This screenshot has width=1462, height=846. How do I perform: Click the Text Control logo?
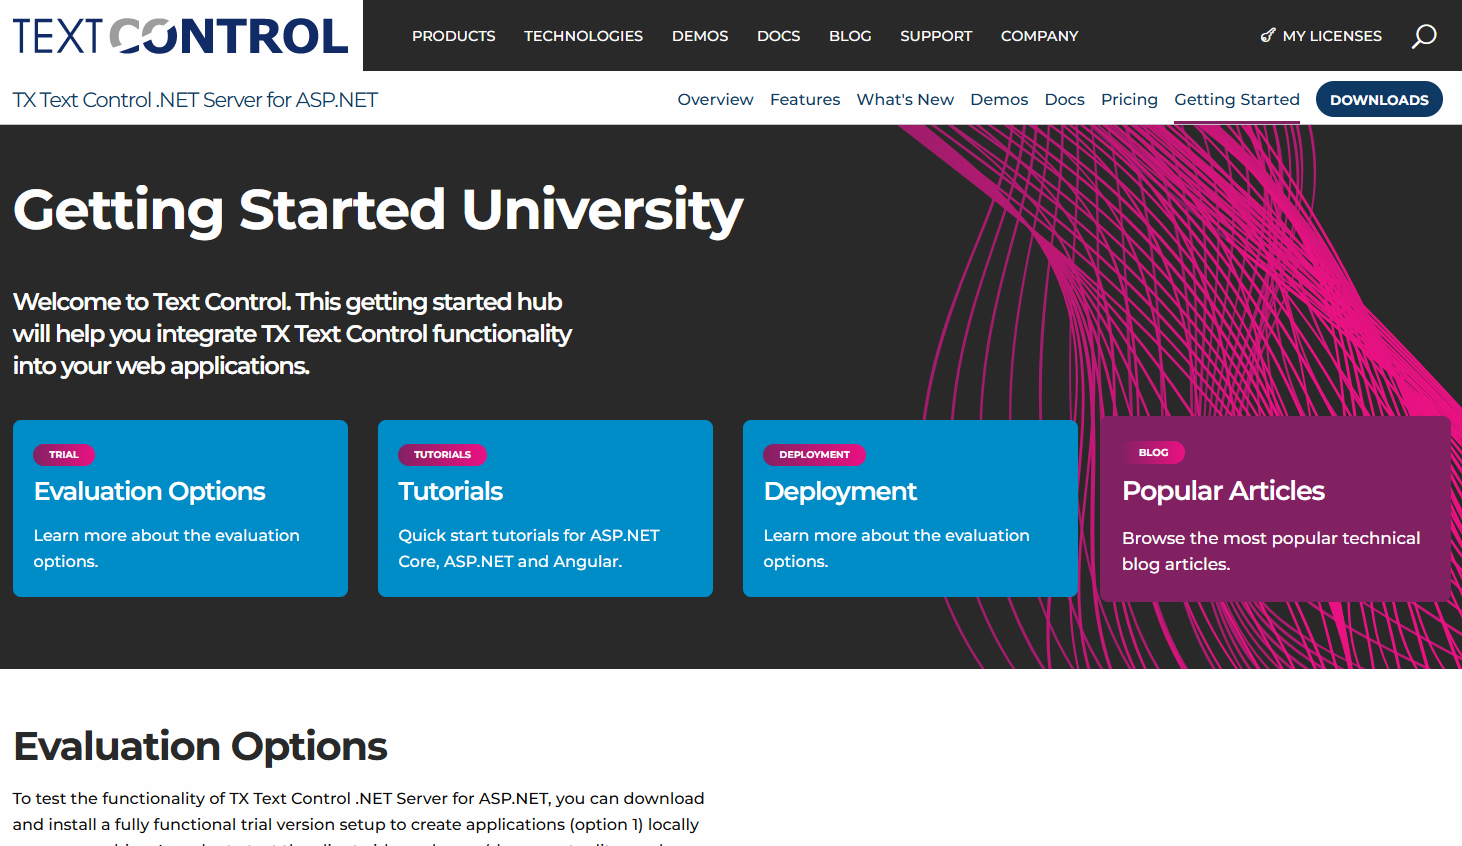point(180,36)
